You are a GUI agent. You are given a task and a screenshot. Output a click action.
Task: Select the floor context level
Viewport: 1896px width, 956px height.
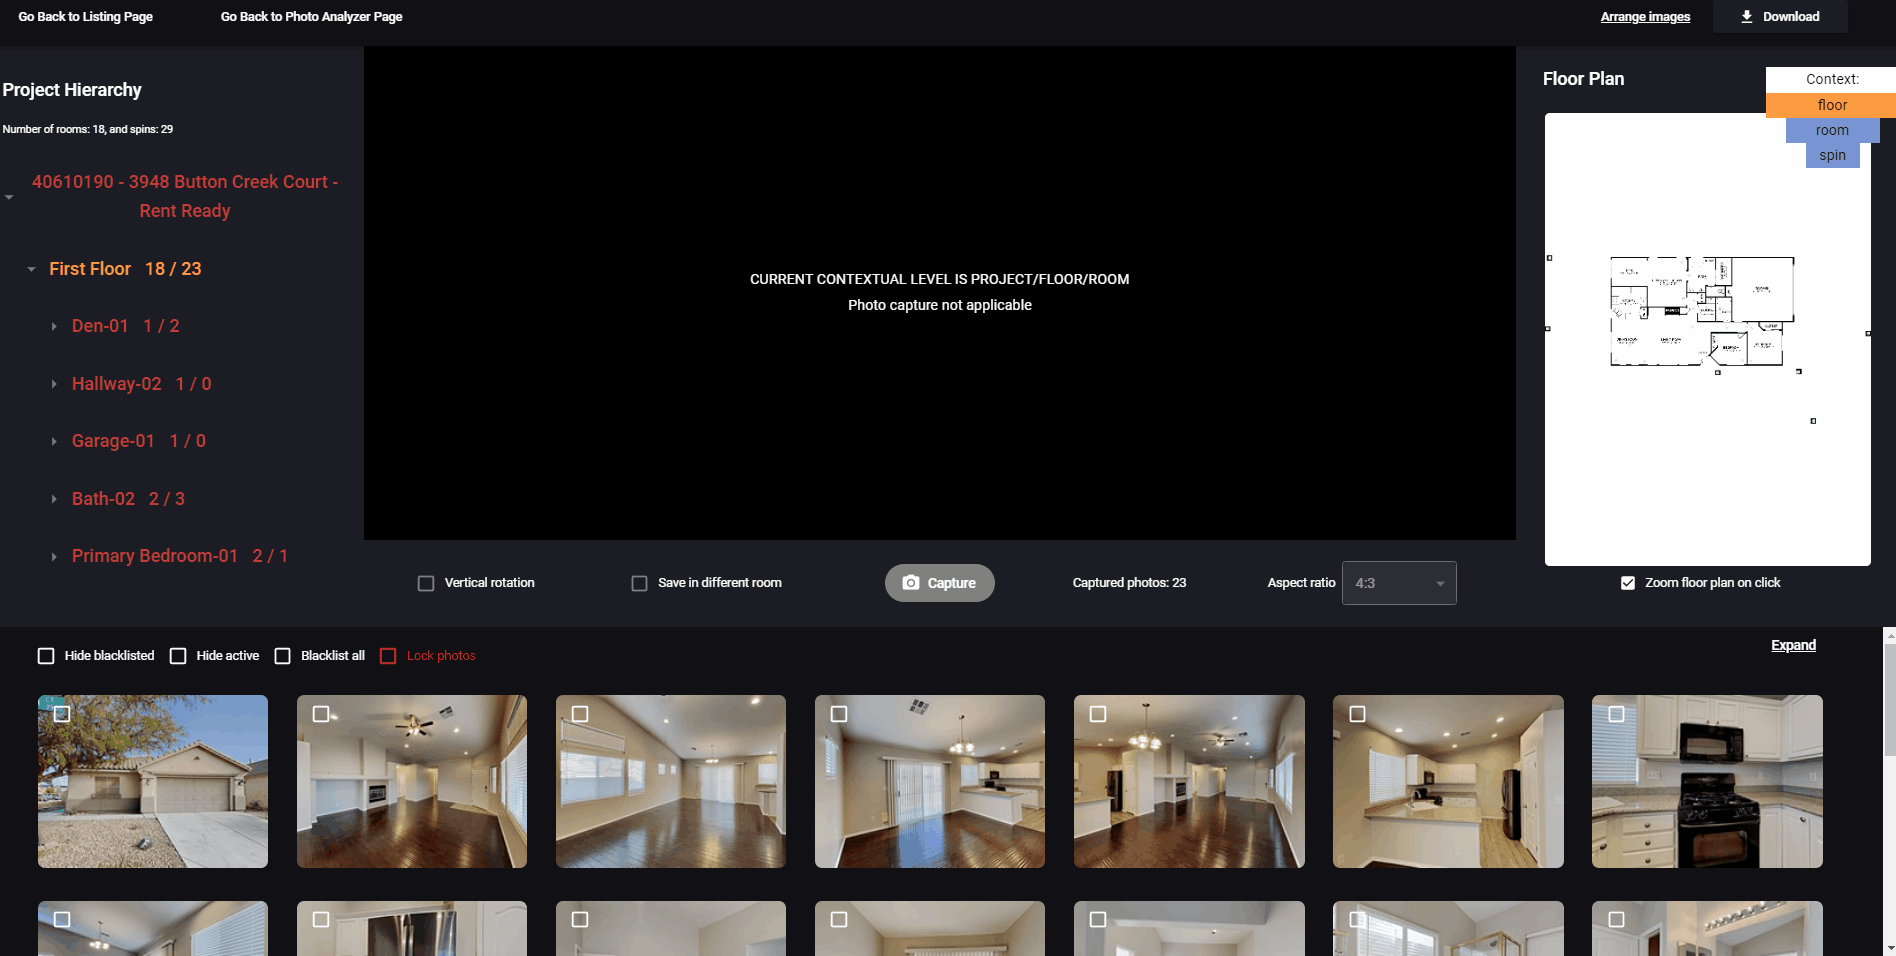[x=1832, y=105]
